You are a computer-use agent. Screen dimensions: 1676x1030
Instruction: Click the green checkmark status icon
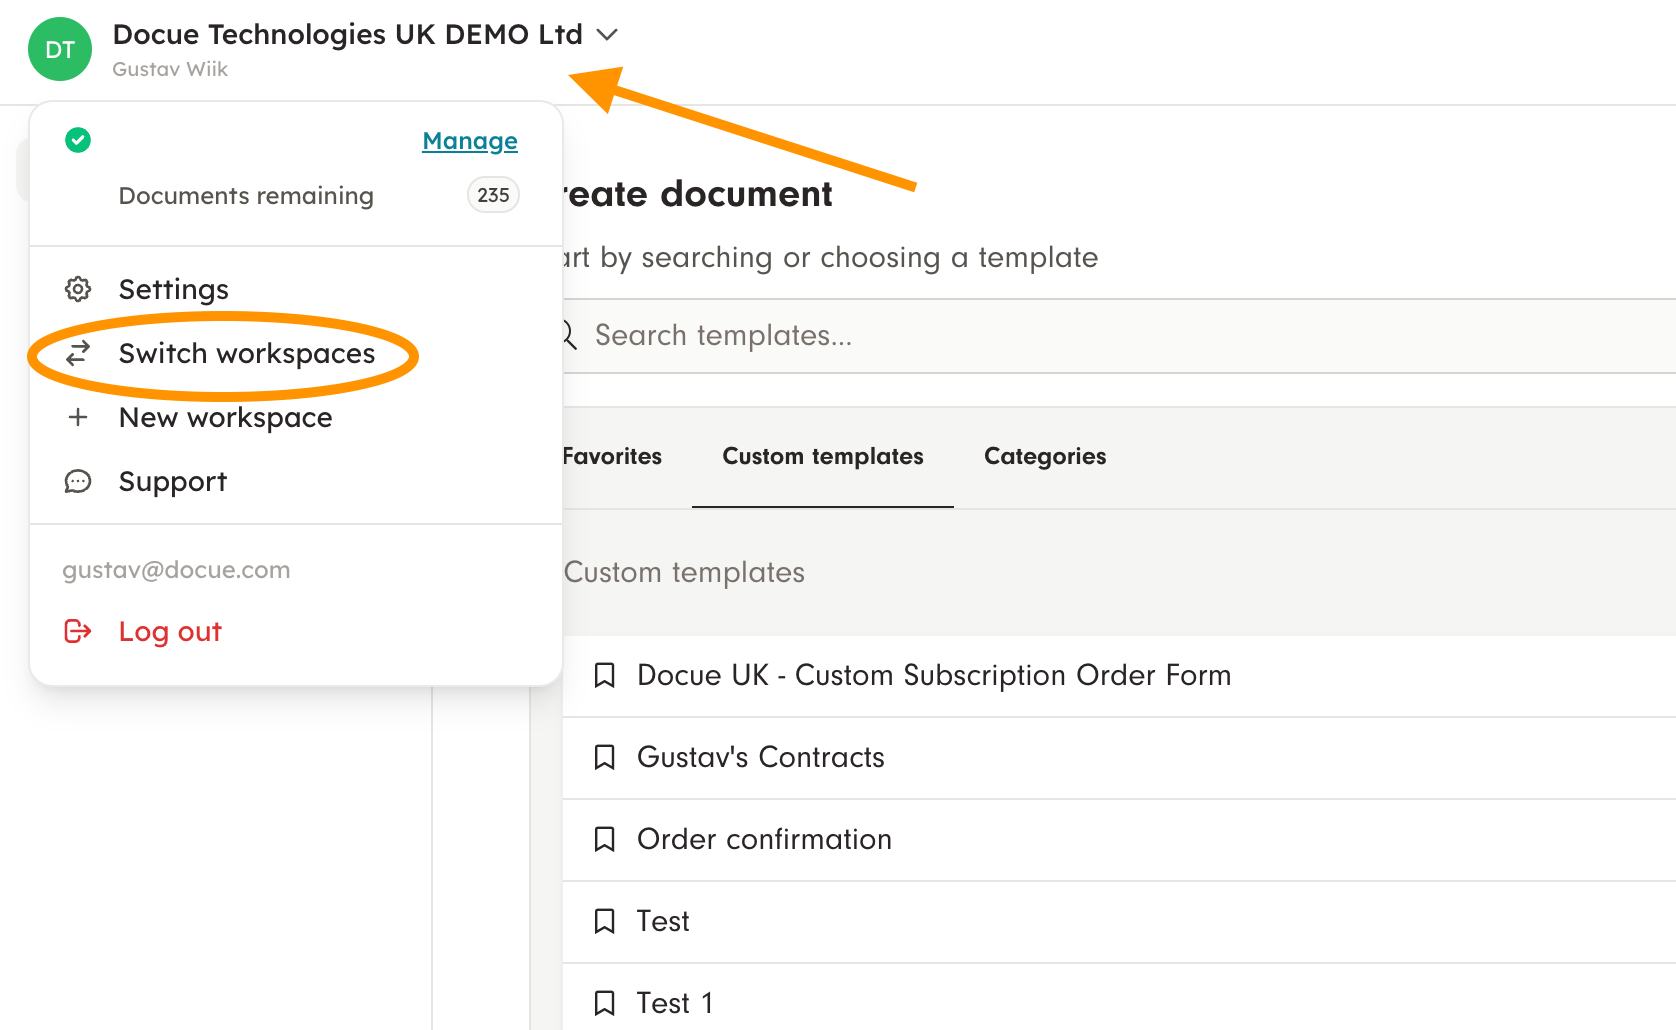pyautogui.click(x=78, y=140)
